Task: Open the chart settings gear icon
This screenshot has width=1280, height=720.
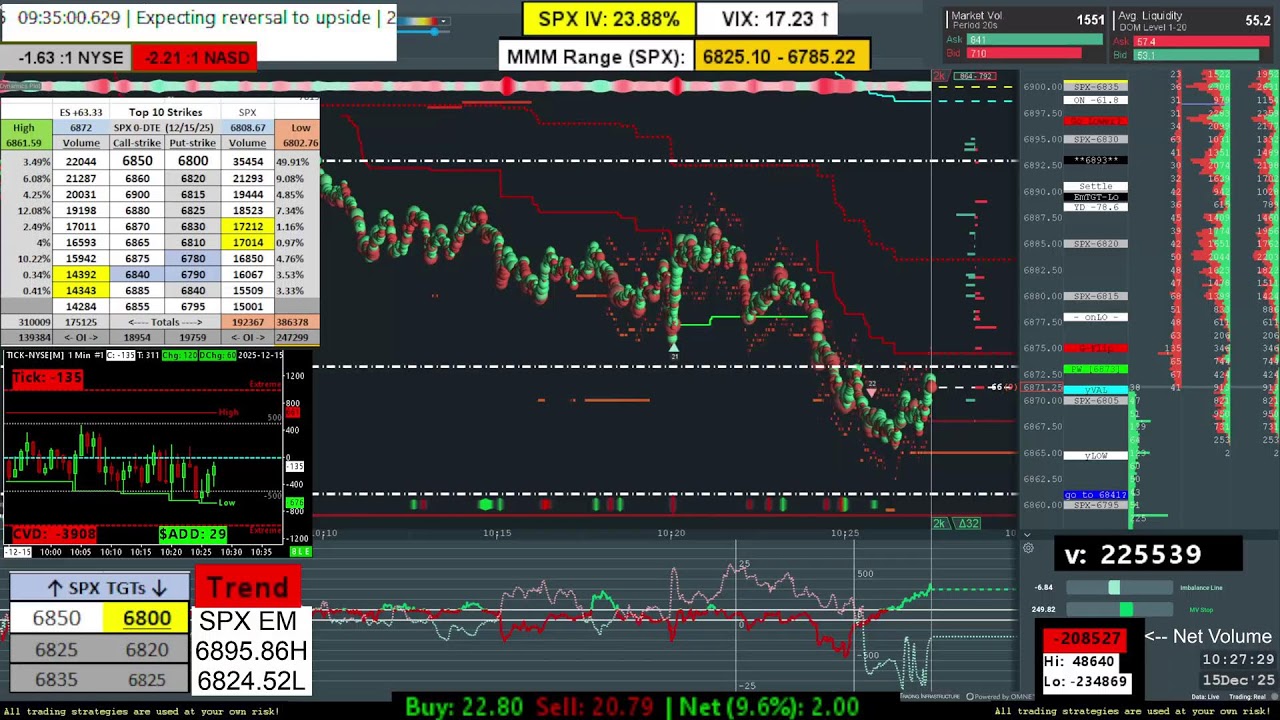Action: pyautogui.click(x=1027, y=547)
